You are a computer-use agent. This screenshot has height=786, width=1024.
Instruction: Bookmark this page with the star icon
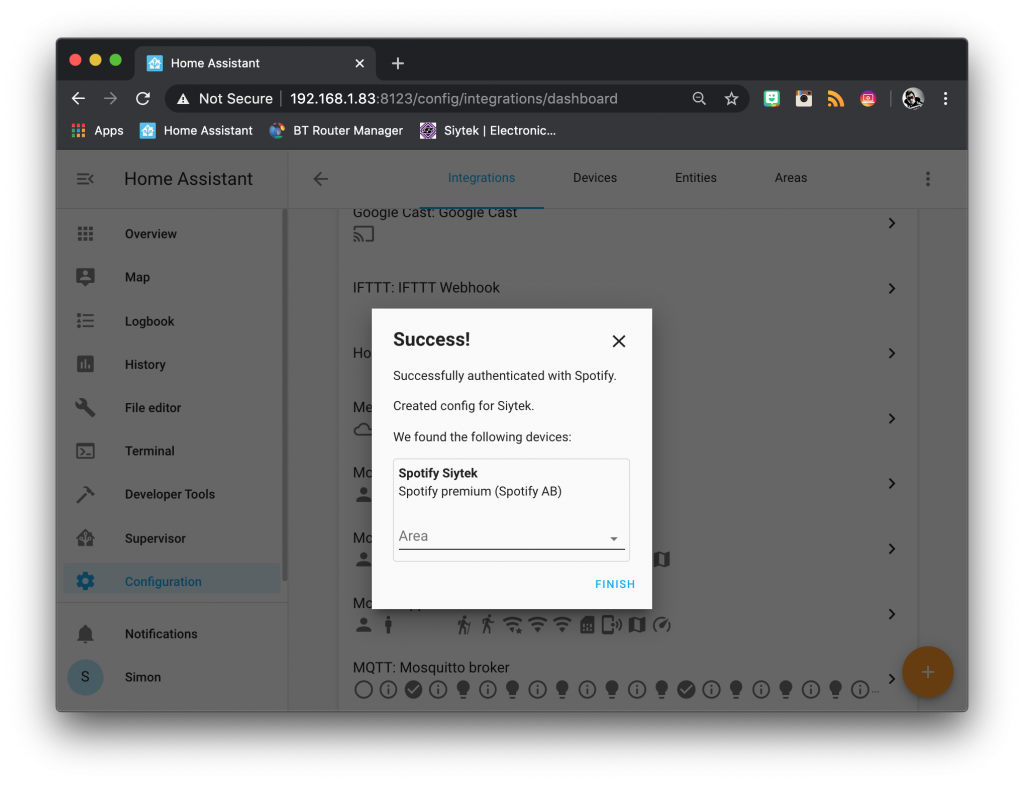(731, 99)
